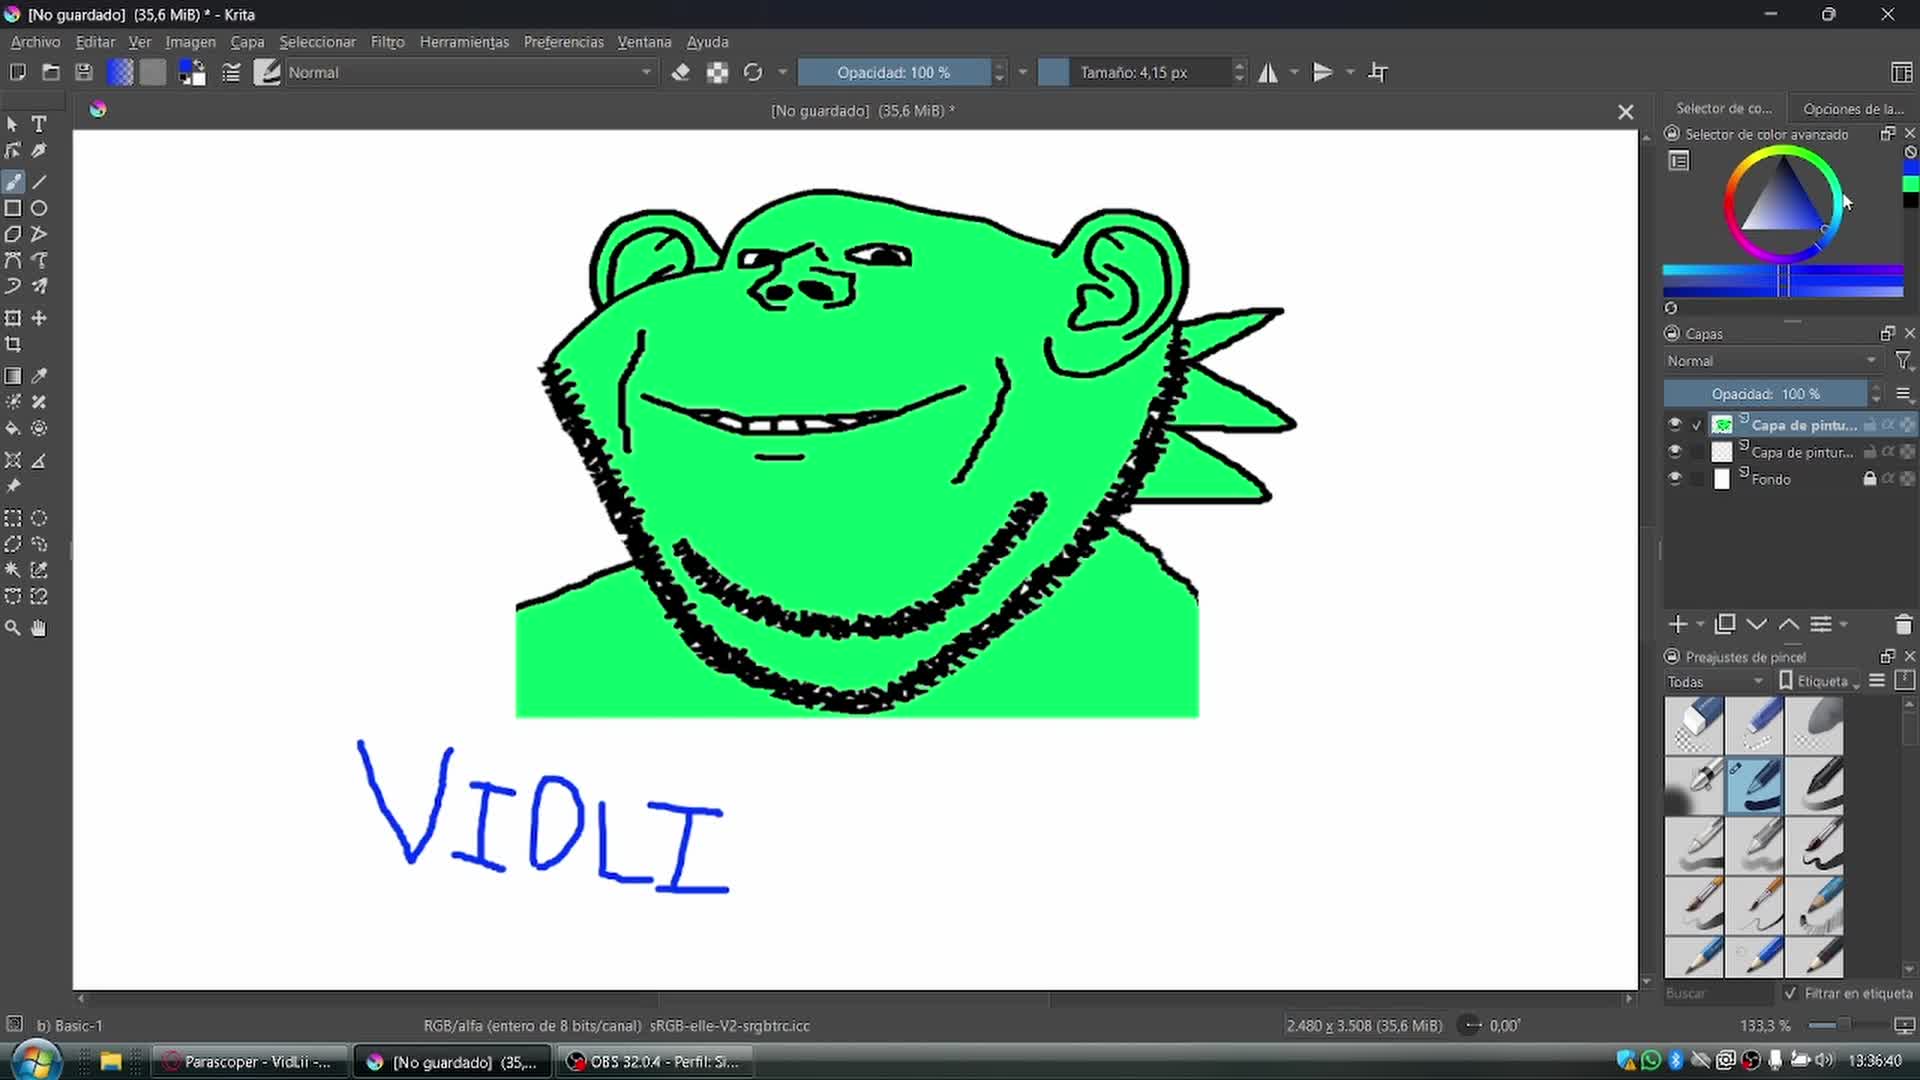Toggle Filtrar en etiqueta checkbox
The width and height of the screenshot is (1920, 1080).
click(1790, 993)
